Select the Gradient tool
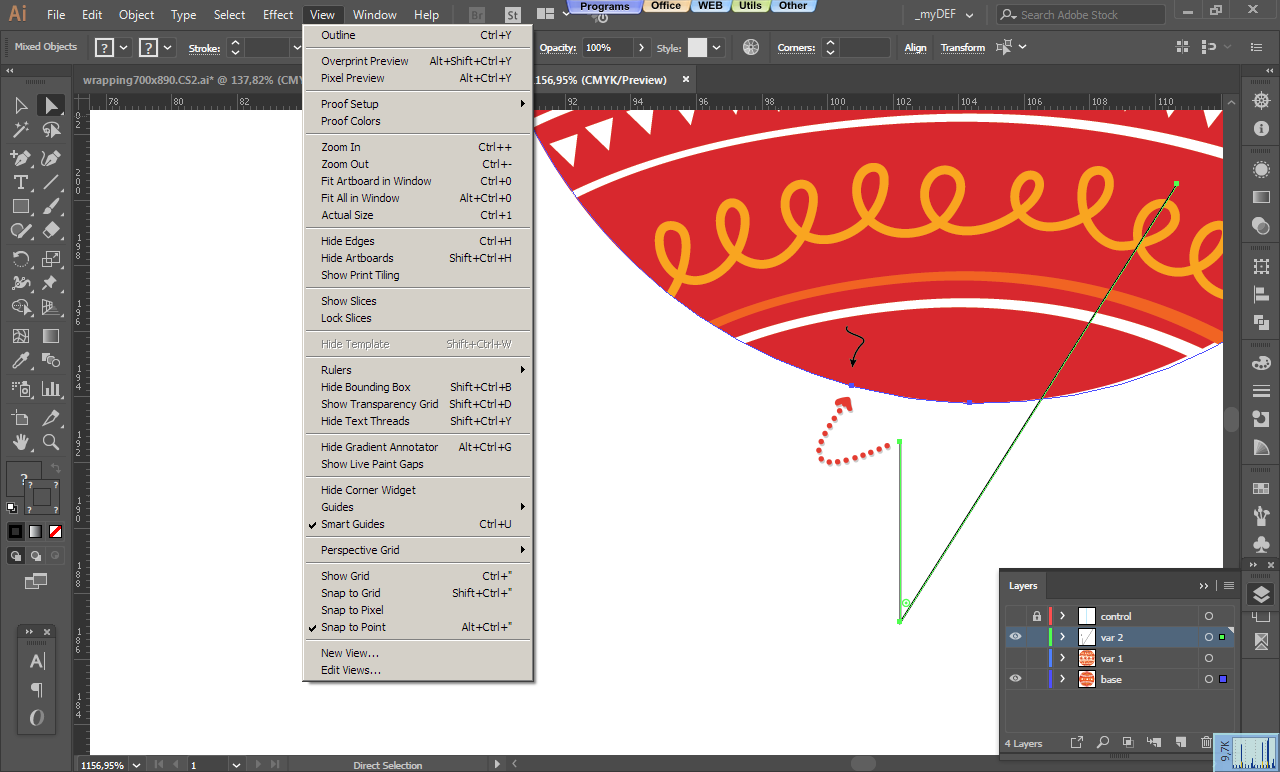 click(51, 337)
